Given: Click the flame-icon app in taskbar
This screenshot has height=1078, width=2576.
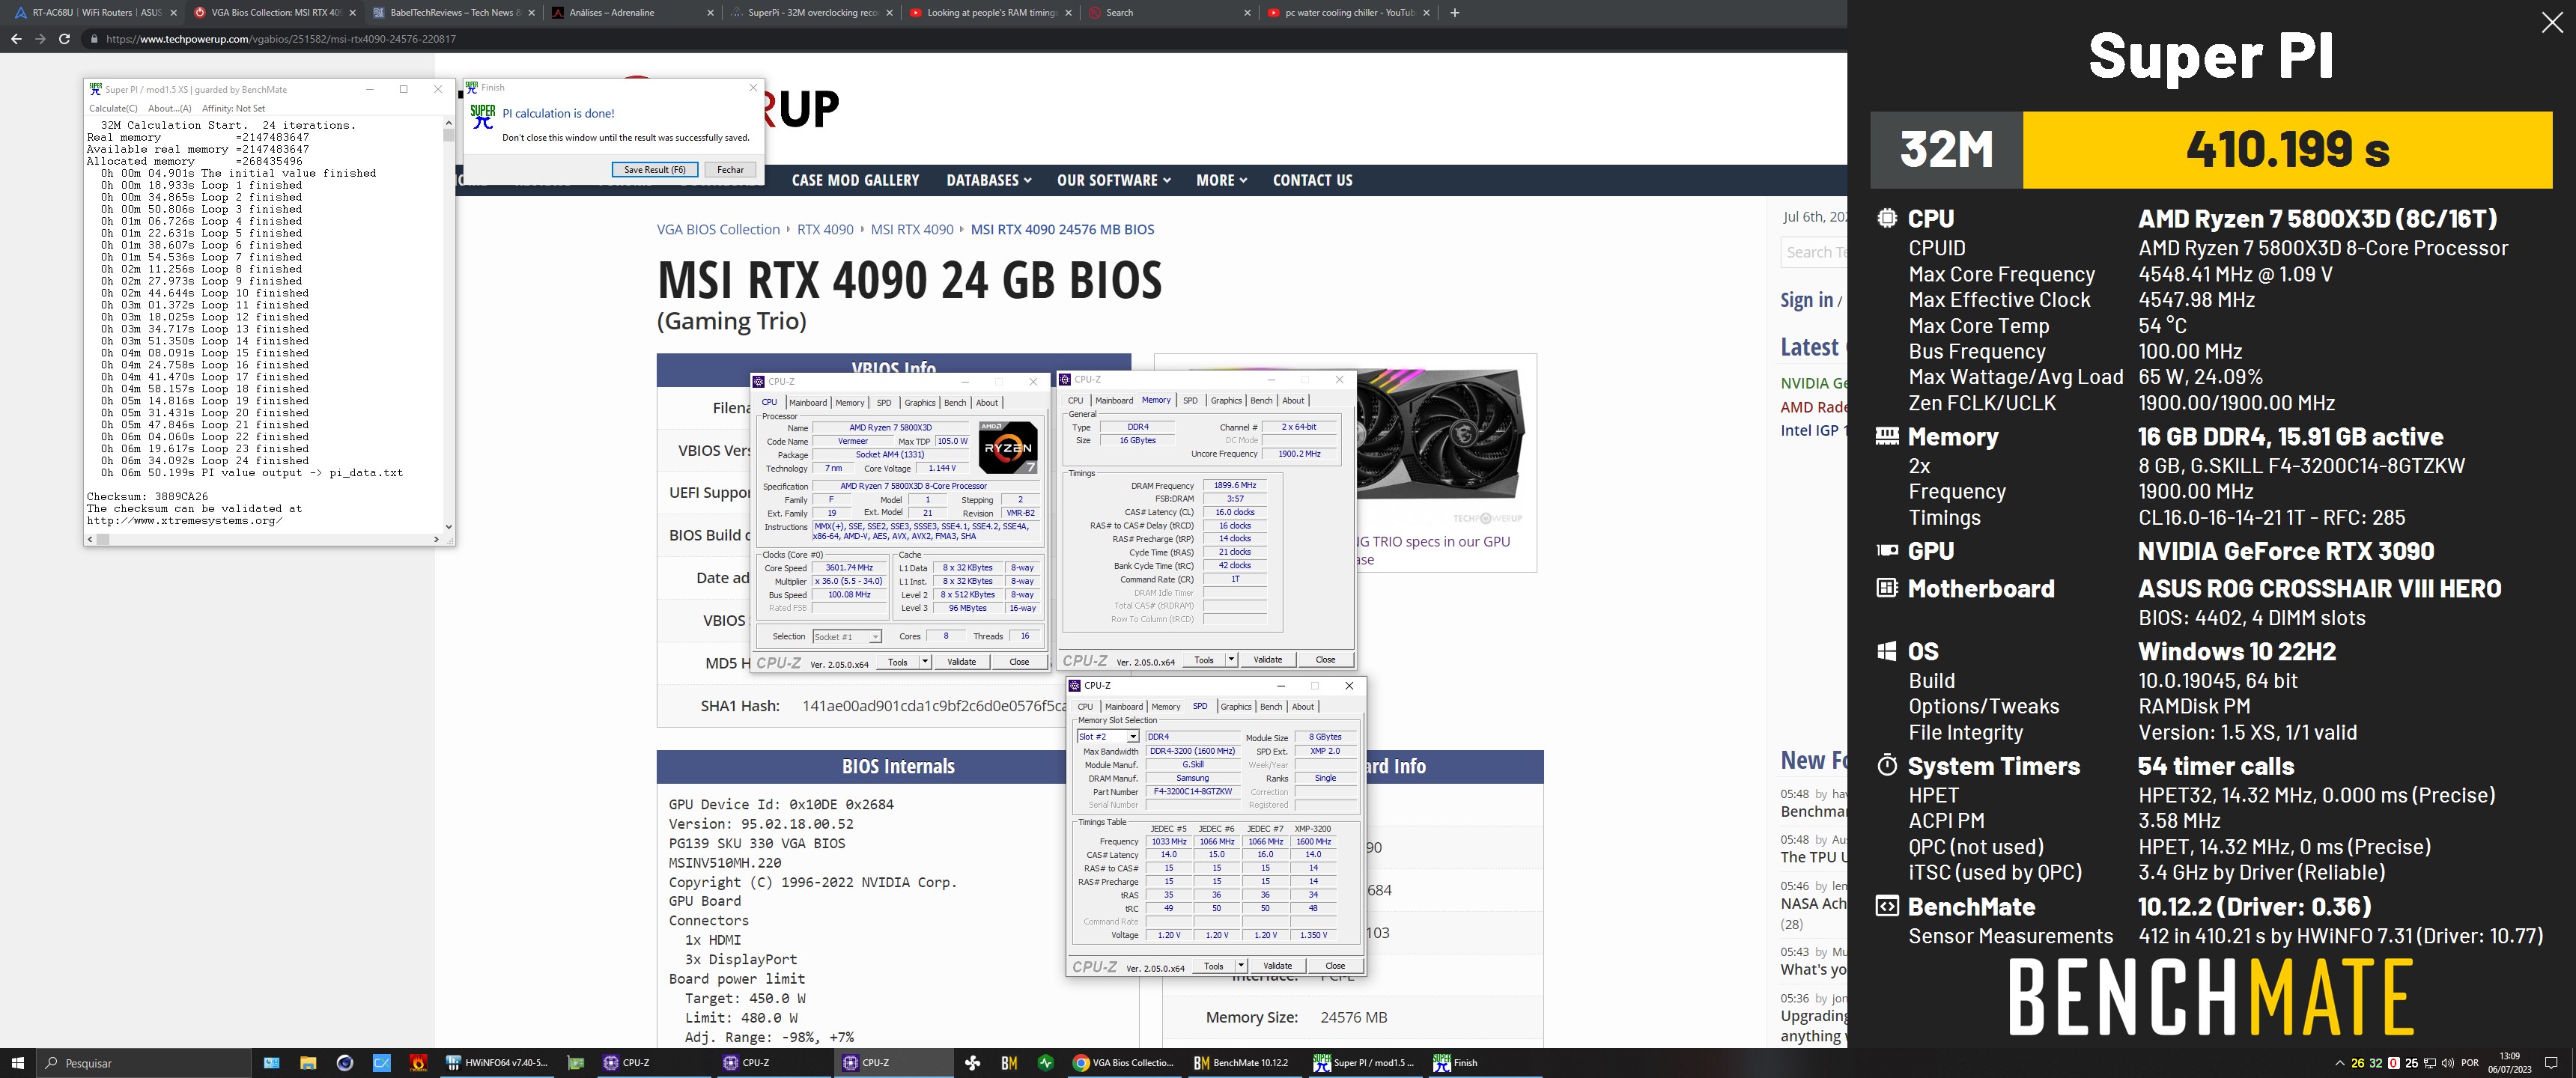Looking at the screenshot, I should [x=419, y=1063].
